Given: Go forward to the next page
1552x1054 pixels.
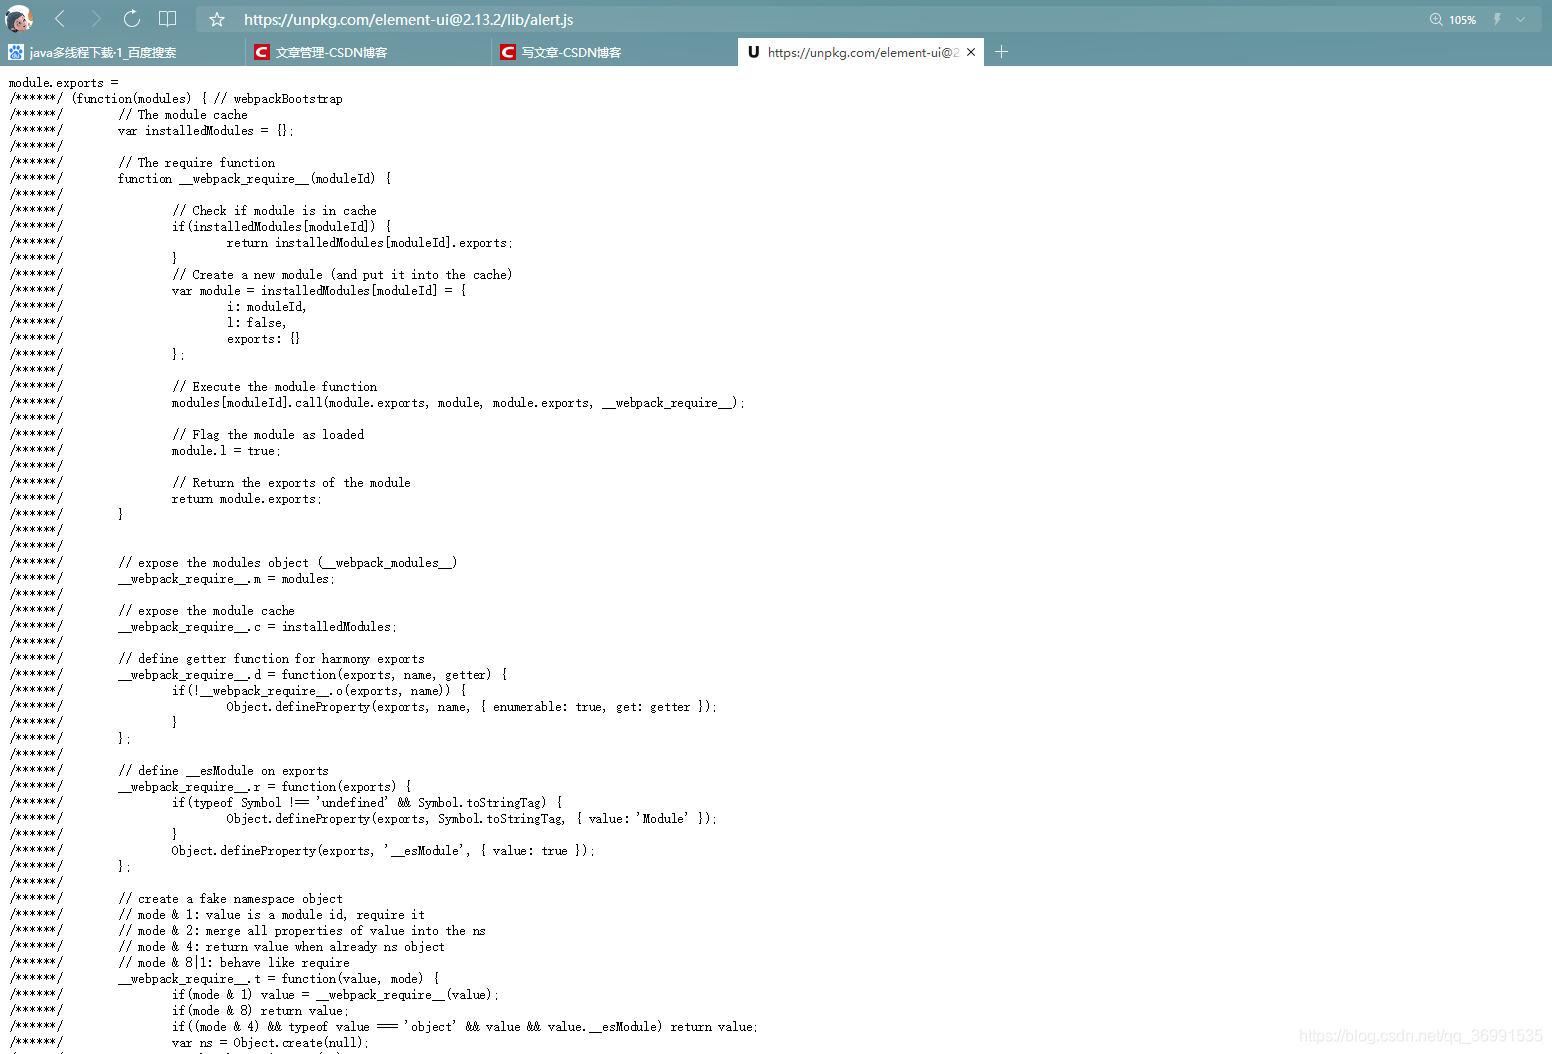Looking at the screenshot, I should point(96,19).
